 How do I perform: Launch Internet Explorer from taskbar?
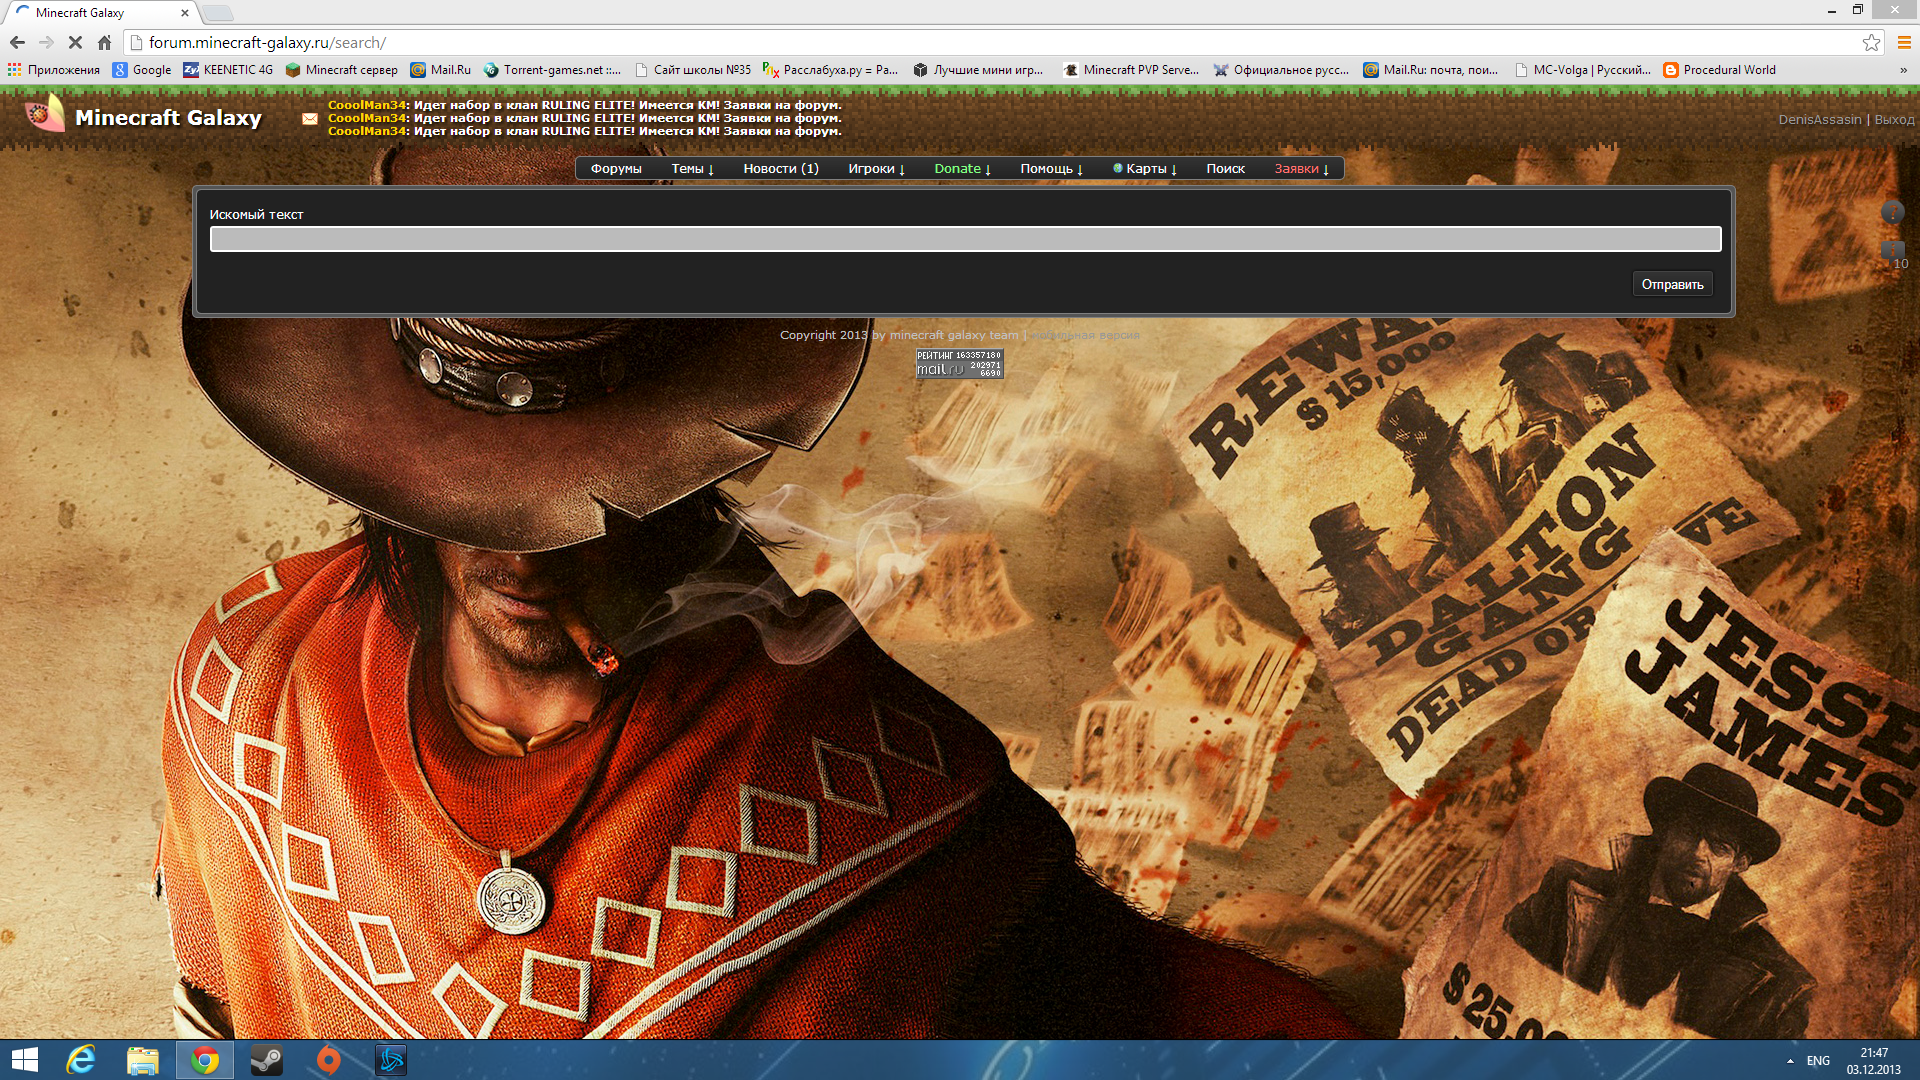pos(81,1060)
